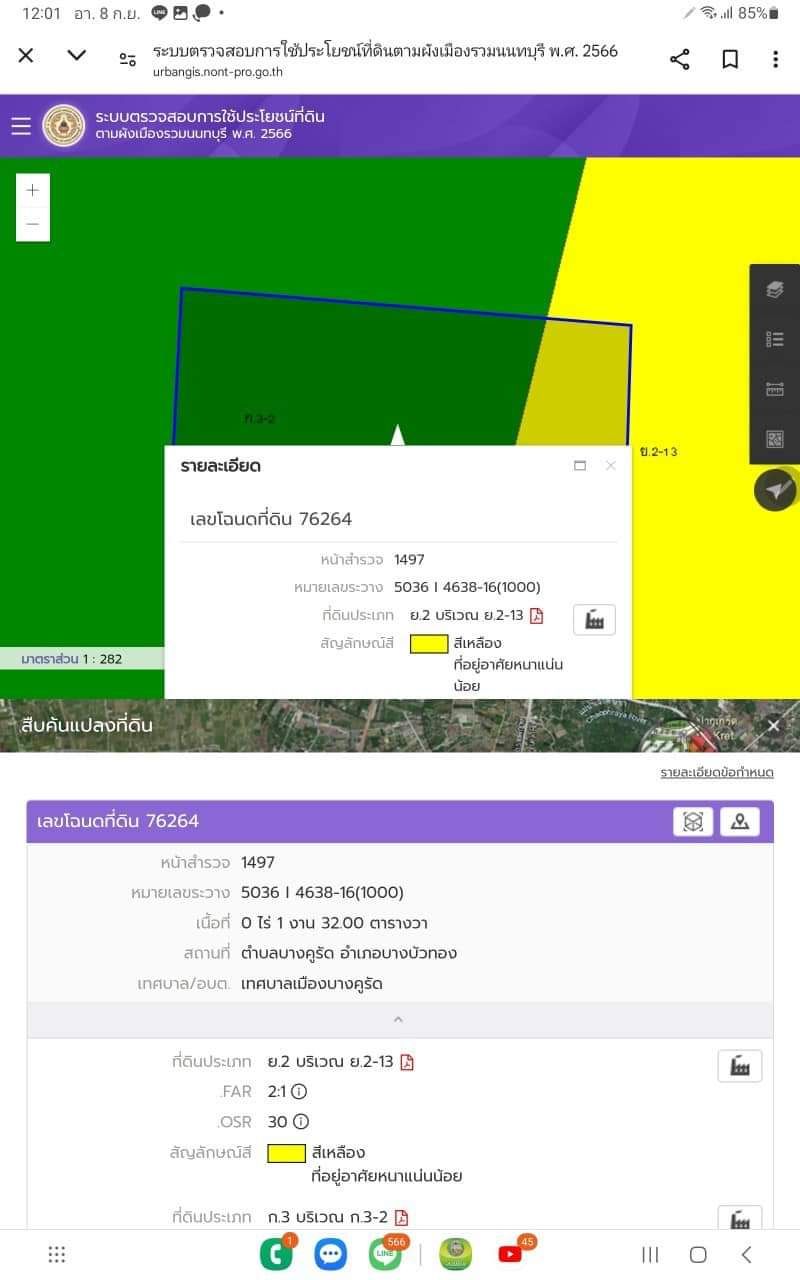The width and height of the screenshot is (800, 1280).
Task: Zoom out the map with minus button
Action: (x=33, y=224)
